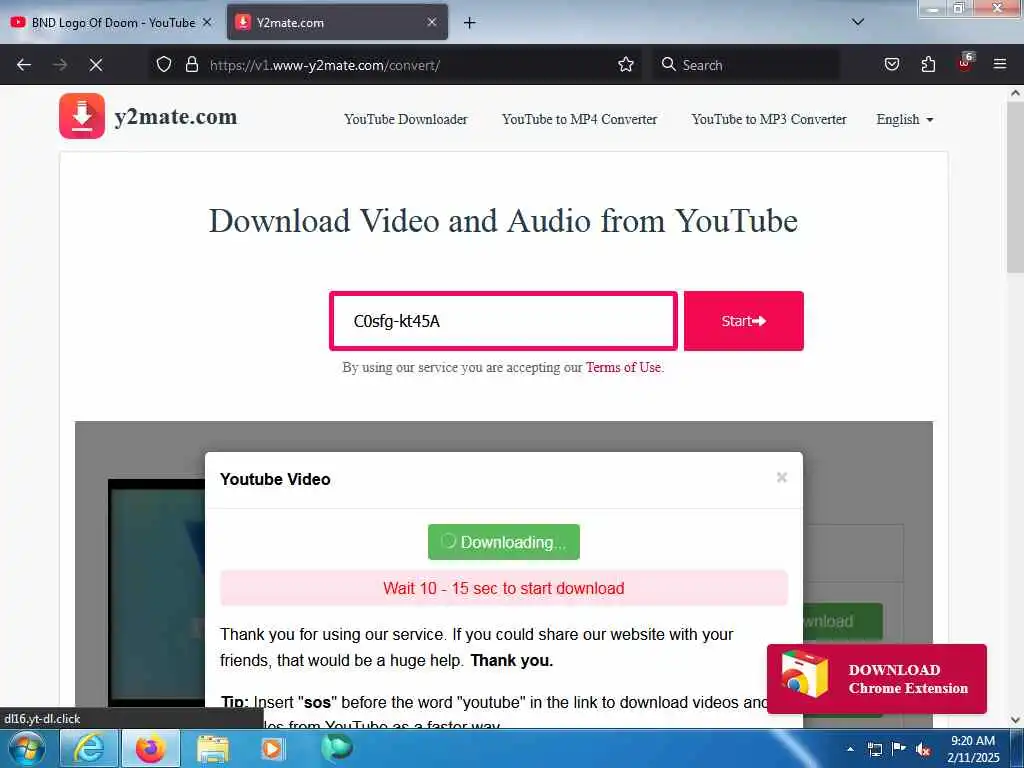Click the network tray icon
The height and width of the screenshot is (768, 1024).
[874, 749]
